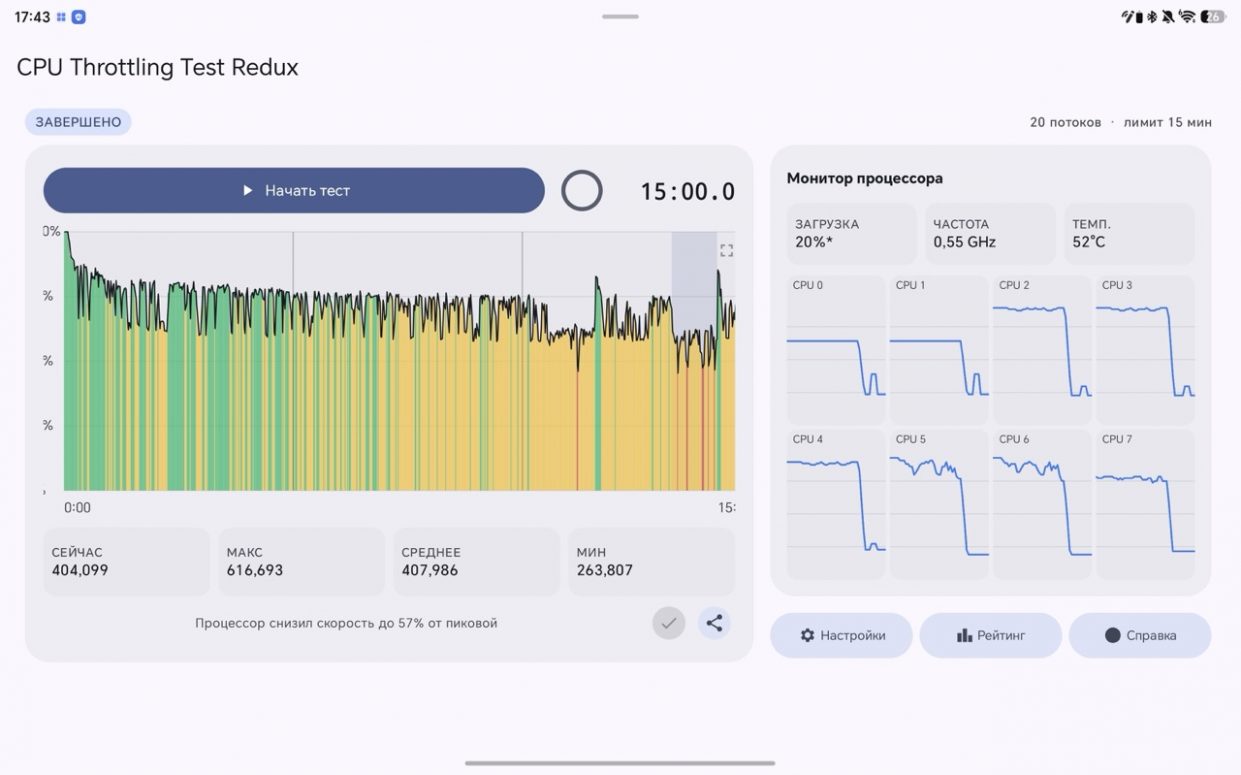Tap the ТЕМП. temperature tile

1128,233
